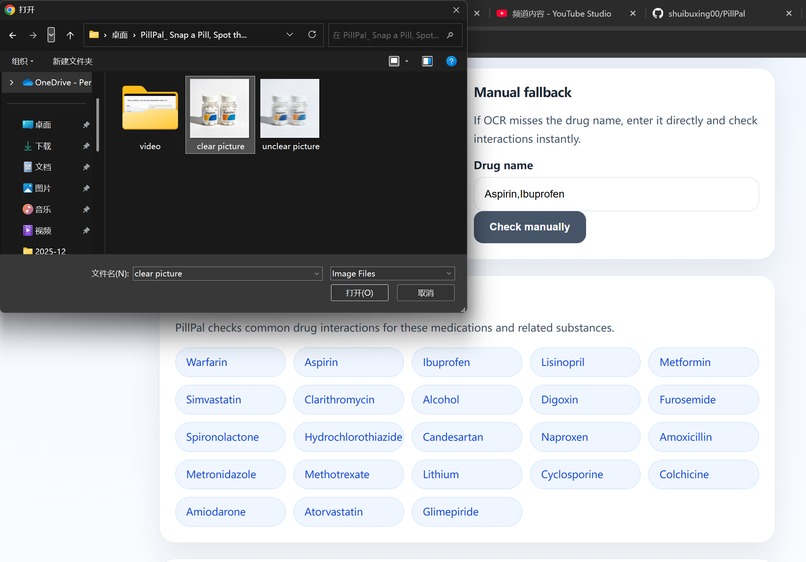Select the Warfarin drug chip
The image size is (806, 562).
point(230,362)
